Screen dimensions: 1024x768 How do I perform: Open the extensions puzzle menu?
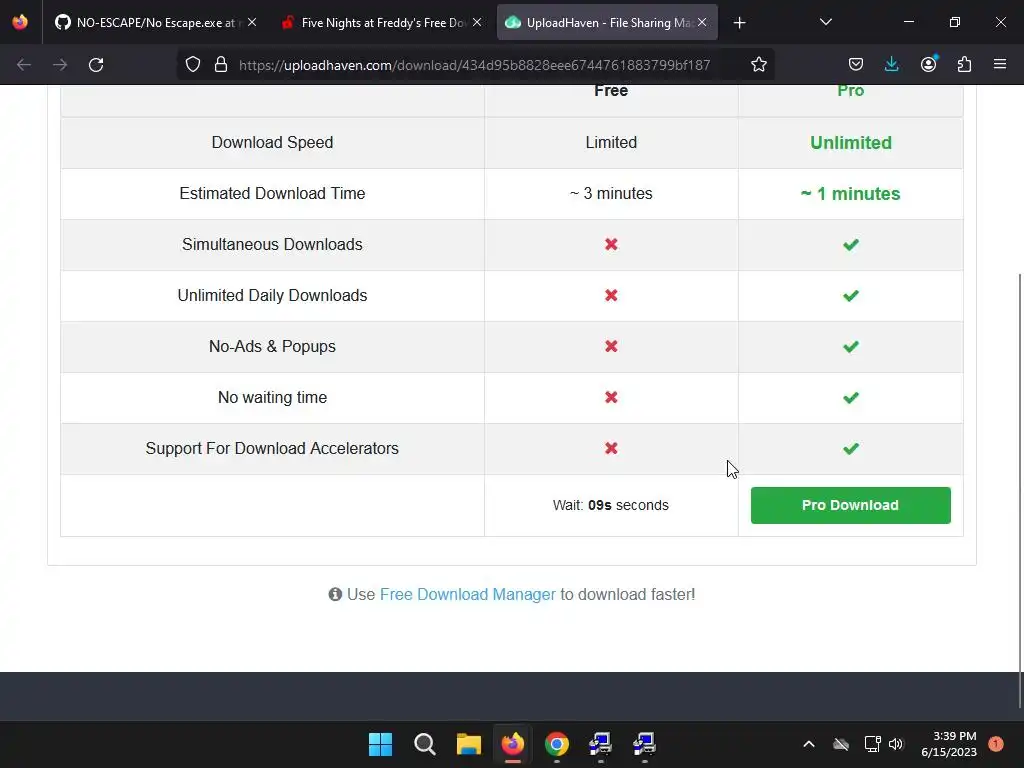tap(964, 65)
